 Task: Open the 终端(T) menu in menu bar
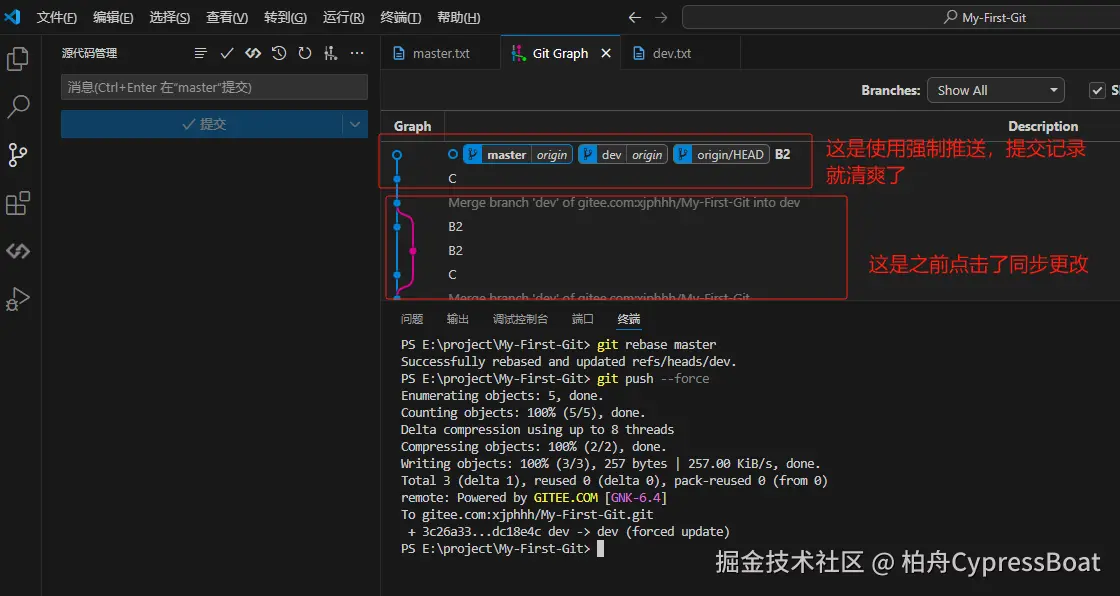[400, 17]
